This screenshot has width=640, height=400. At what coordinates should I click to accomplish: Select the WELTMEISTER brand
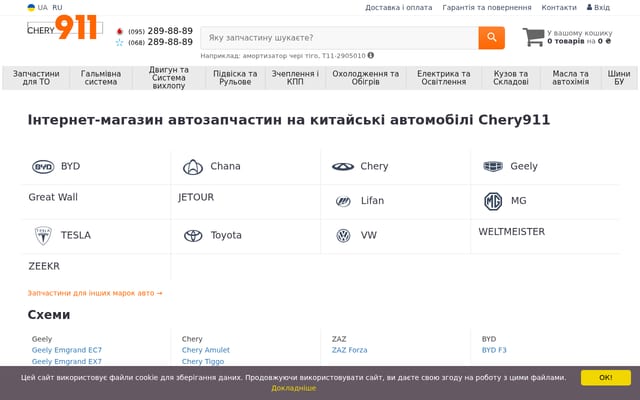[511, 232]
